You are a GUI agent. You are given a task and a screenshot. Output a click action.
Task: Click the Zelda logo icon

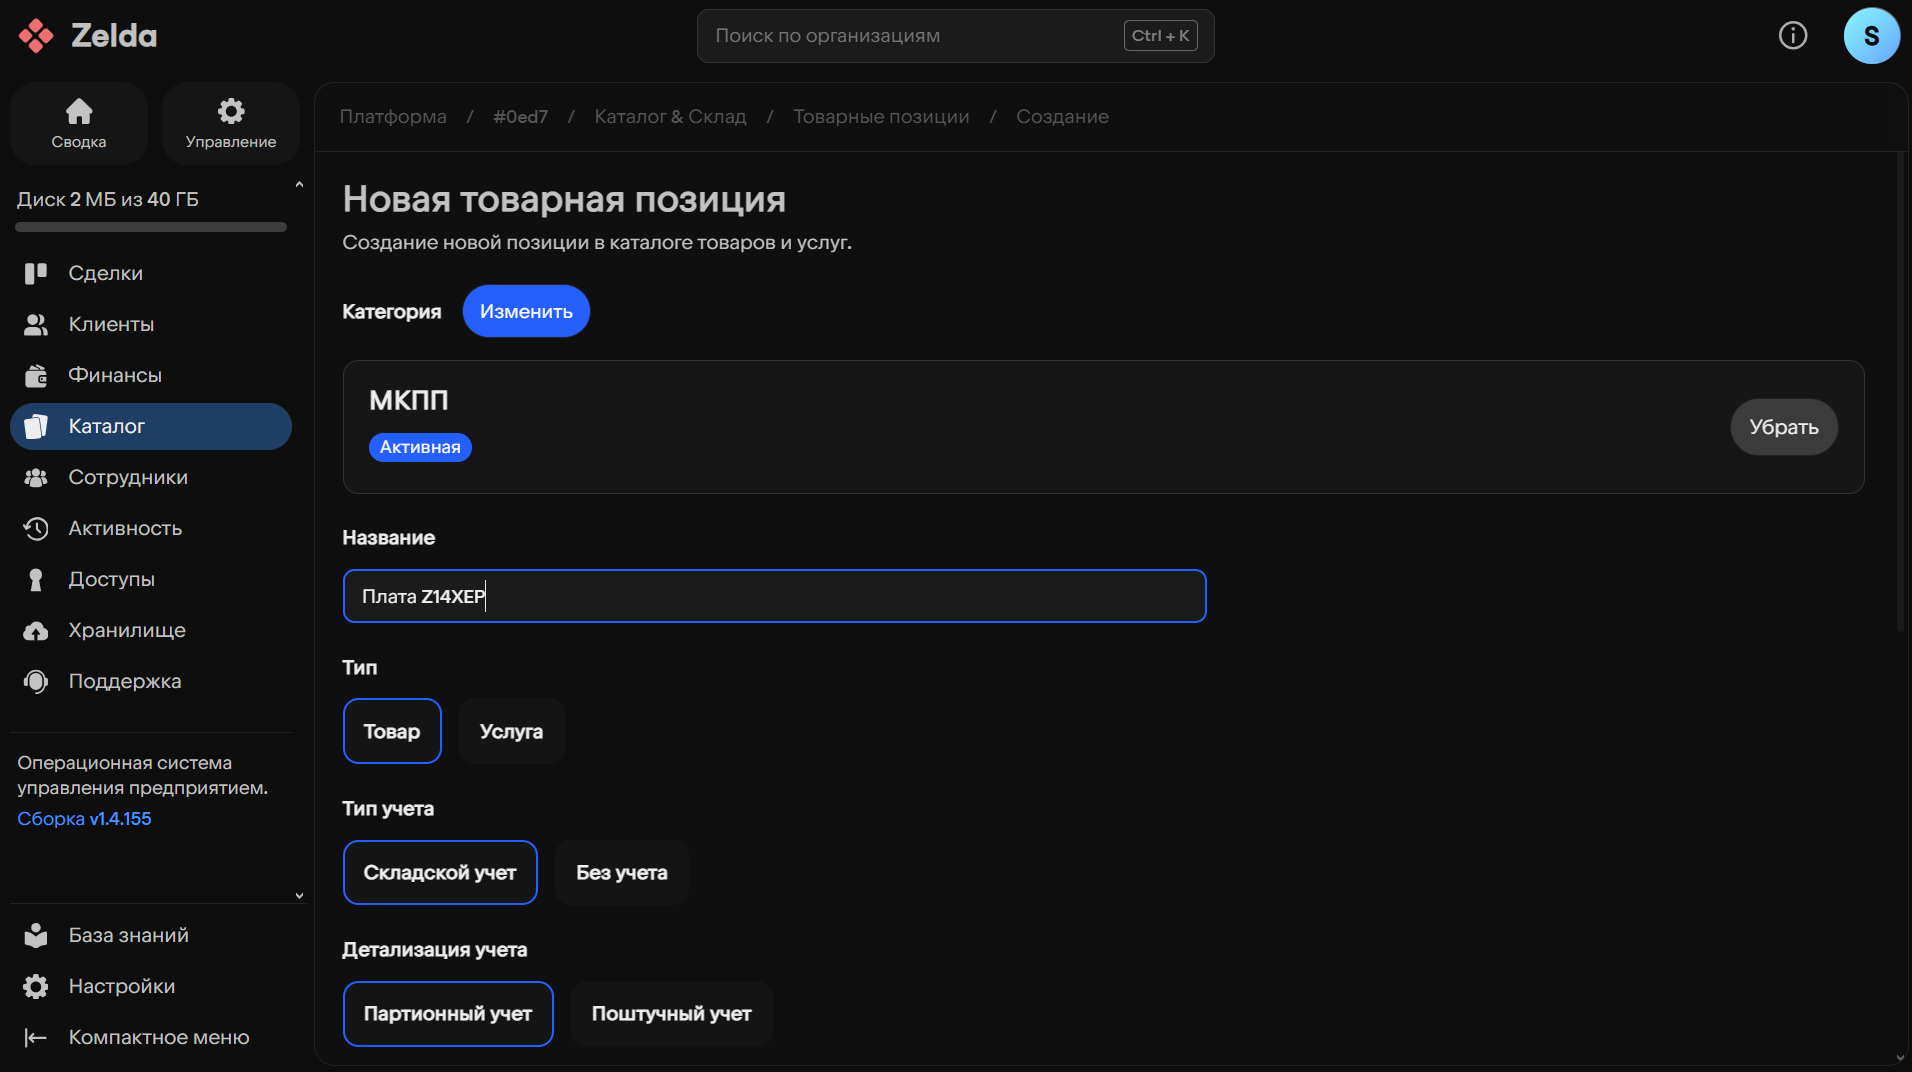point(36,36)
